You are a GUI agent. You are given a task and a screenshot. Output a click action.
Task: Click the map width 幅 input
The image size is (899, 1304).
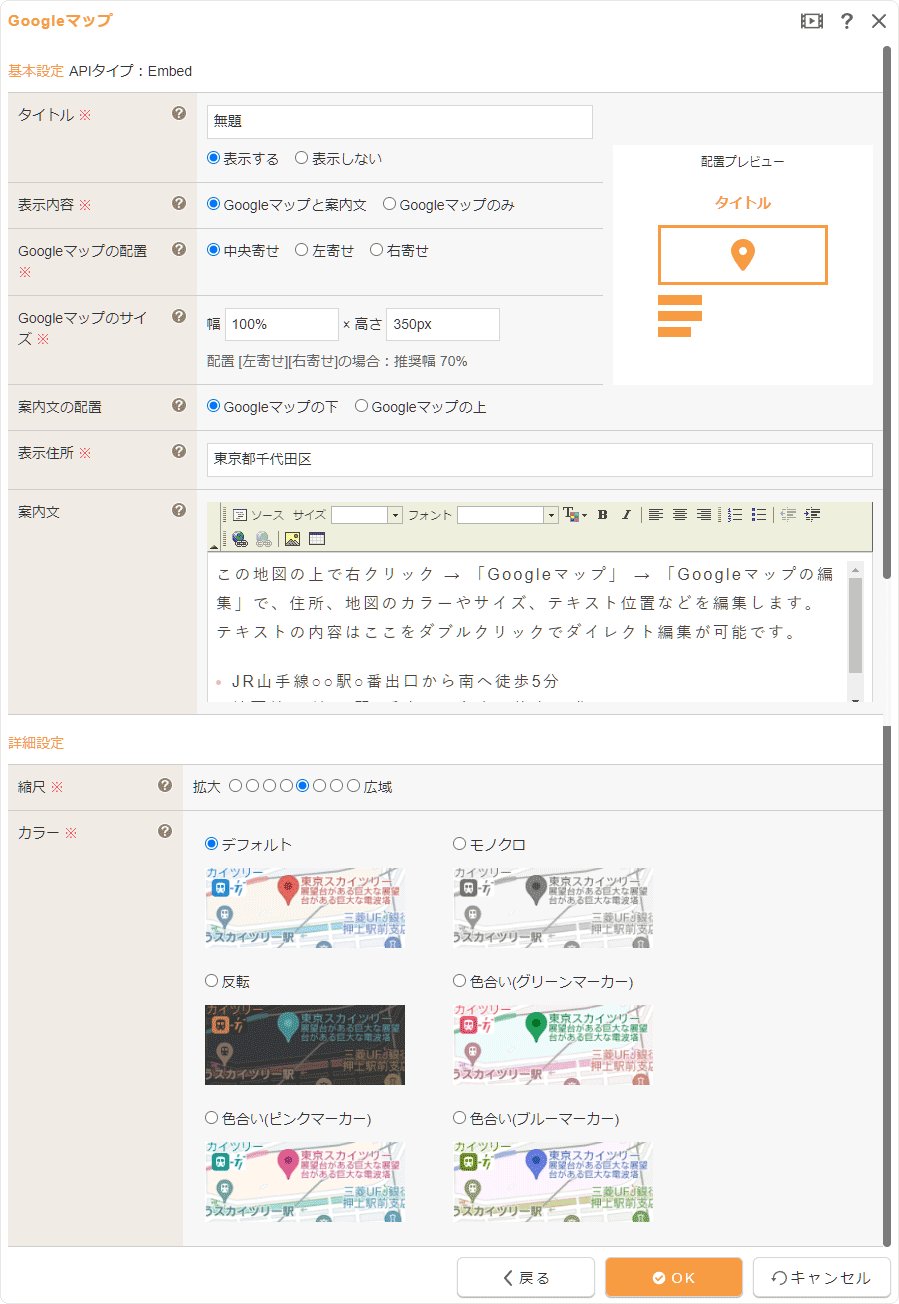click(282, 324)
